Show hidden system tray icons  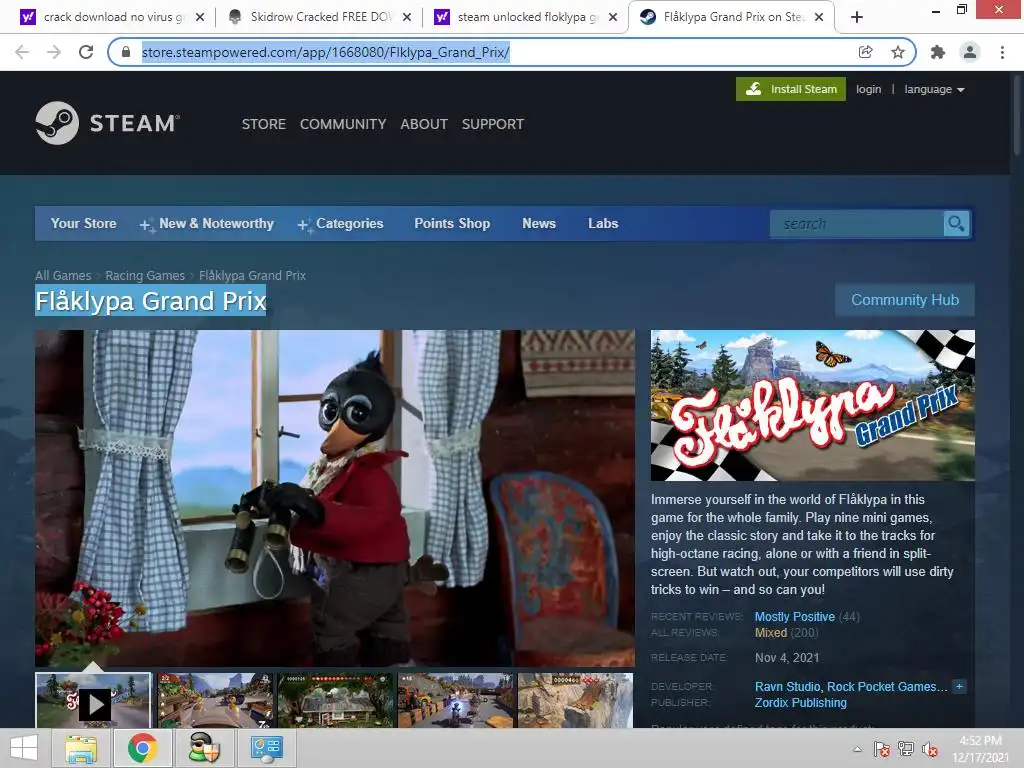pyautogui.click(x=857, y=749)
